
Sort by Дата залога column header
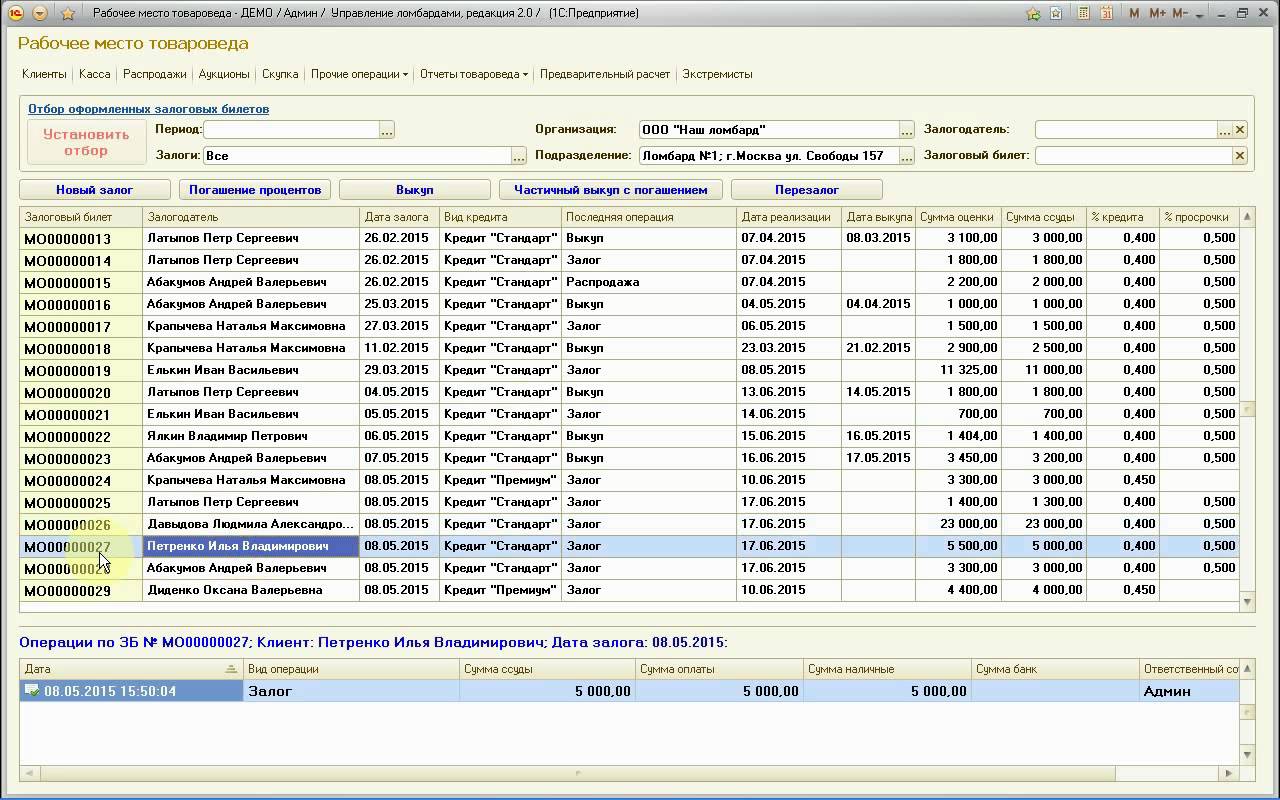tap(399, 217)
